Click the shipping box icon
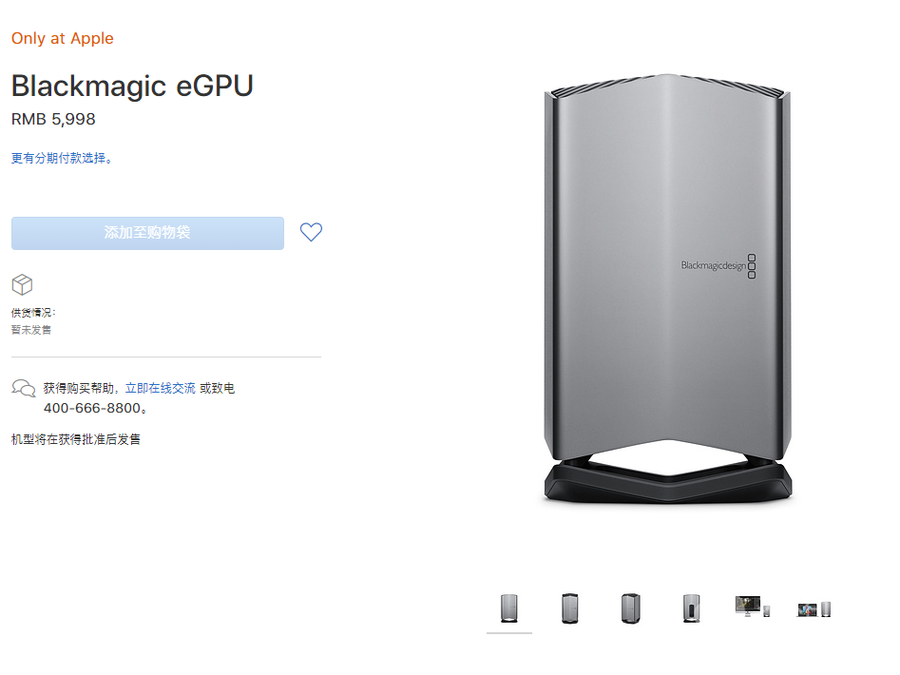Image resolution: width=900 pixels, height=675 pixels. [x=22, y=285]
